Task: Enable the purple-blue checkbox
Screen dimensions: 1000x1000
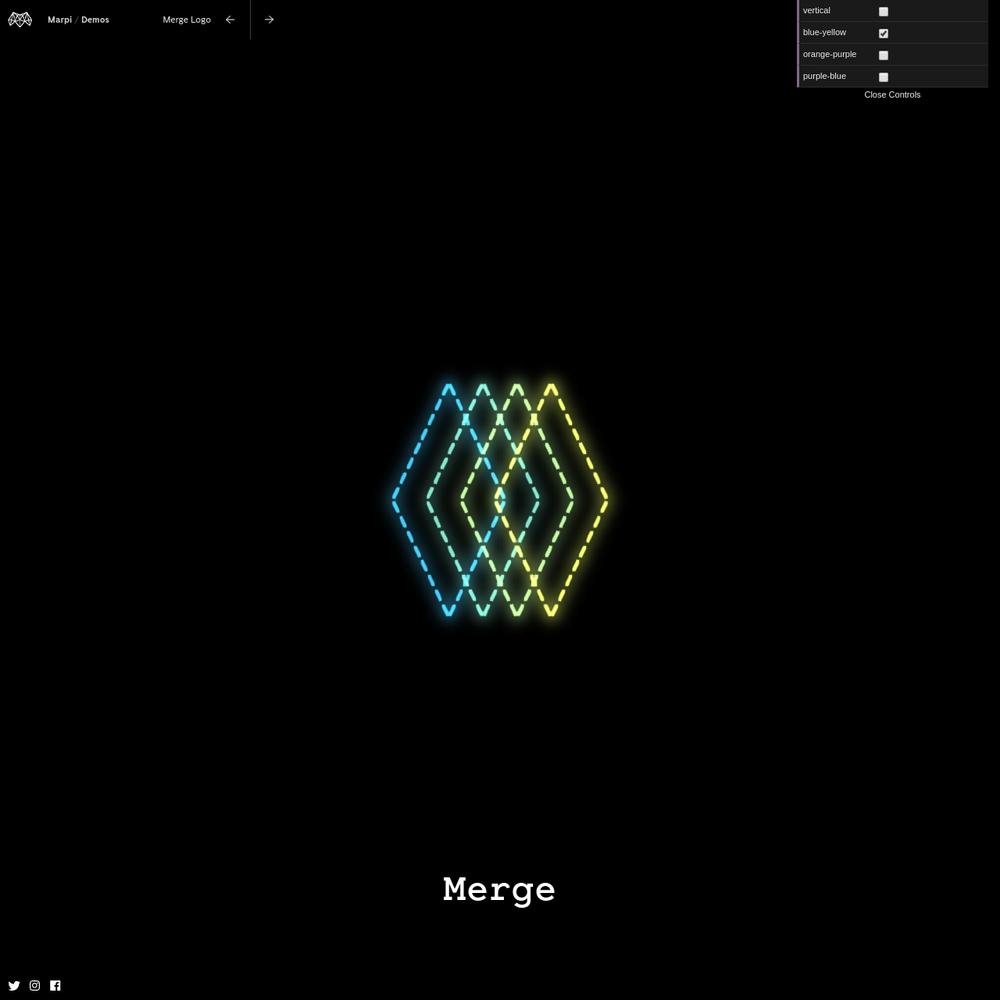Action: click(x=883, y=77)
